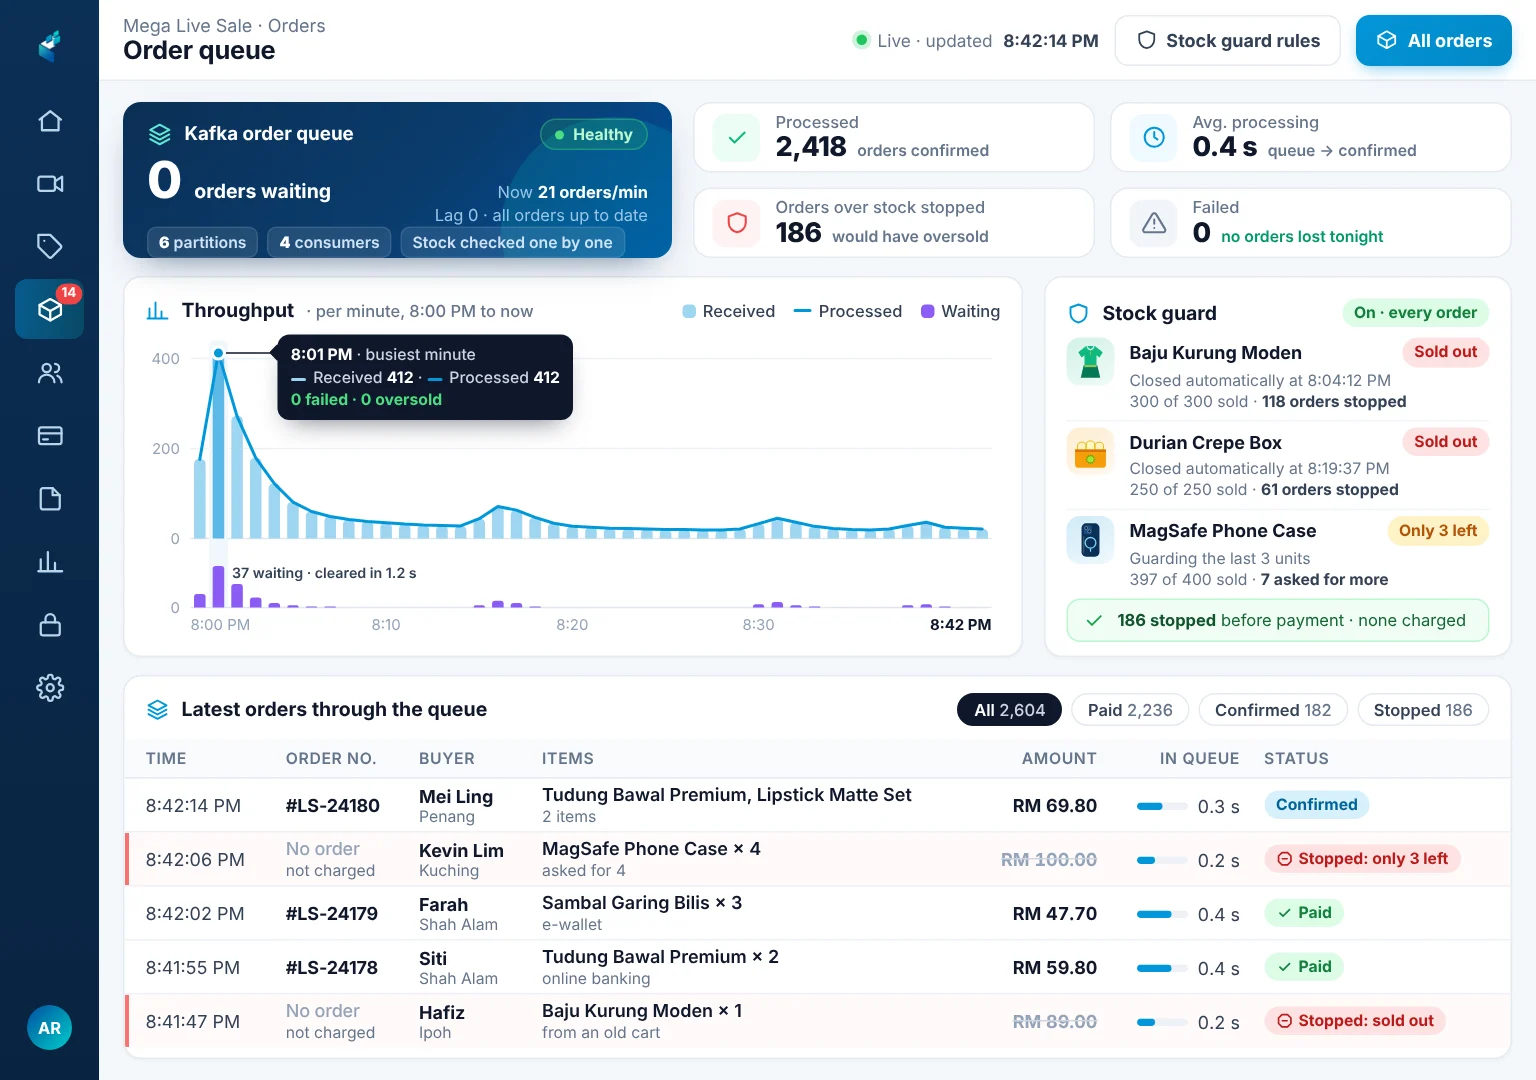Click the Stopped: only 3 left status
Screen dimensions: 1536x1080
(x=1362, y=859)
